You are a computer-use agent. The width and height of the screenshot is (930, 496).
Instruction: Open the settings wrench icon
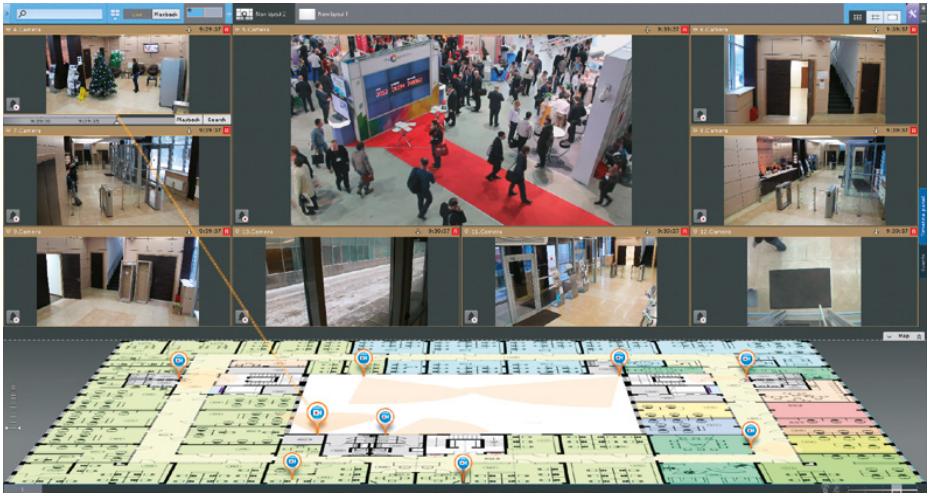tap(912, 11)
